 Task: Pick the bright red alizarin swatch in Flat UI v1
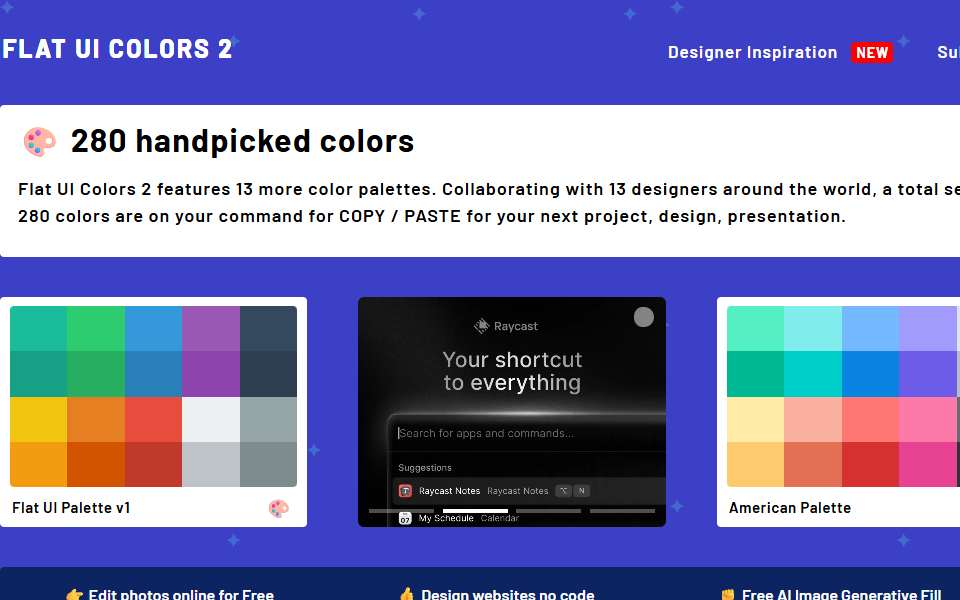point(154,419)
